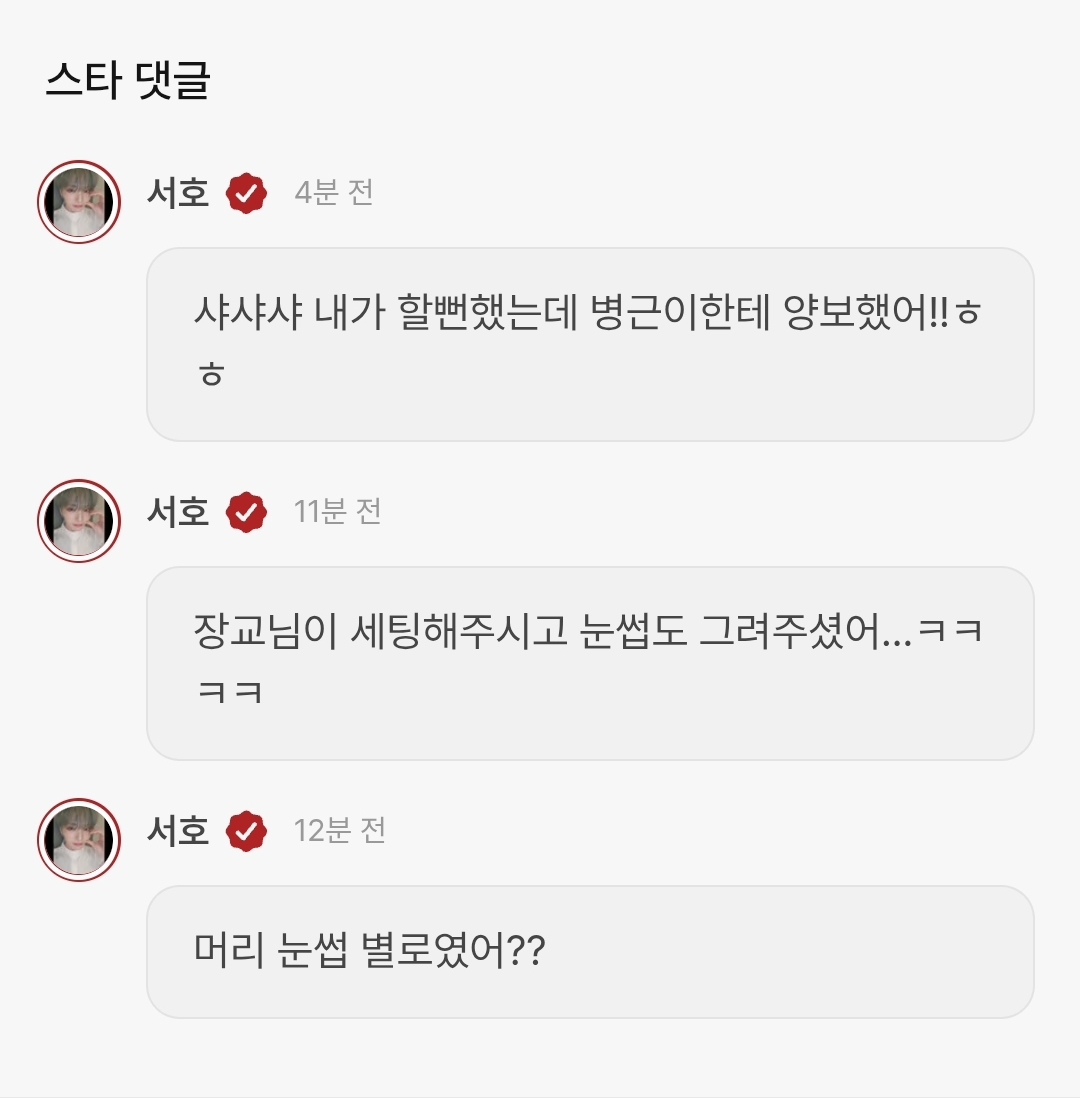Viewport: 1080px width, 1098px height.
Task: Select the 4분 전 timestamp
Action: point(333,193)
